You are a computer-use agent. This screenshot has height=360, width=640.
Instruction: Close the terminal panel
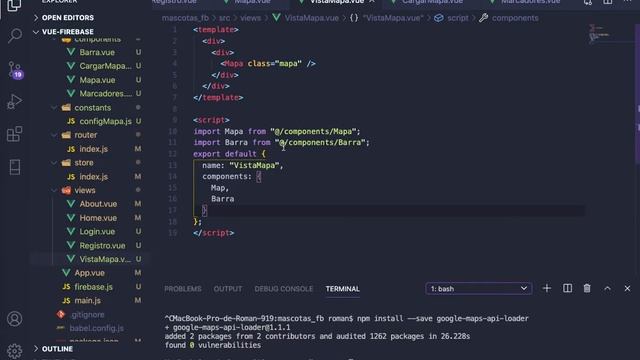click(x=627, y=289)
